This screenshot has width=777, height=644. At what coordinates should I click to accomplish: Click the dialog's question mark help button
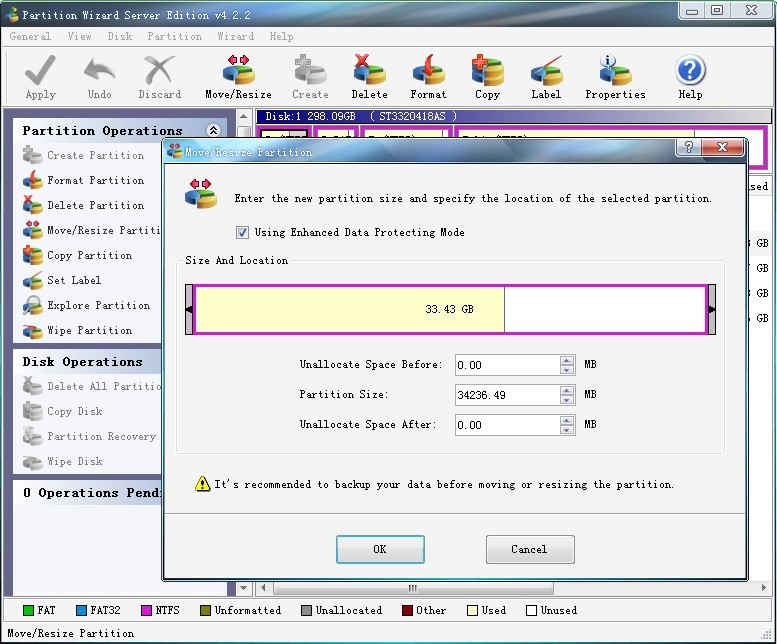[x=688, y=147]
